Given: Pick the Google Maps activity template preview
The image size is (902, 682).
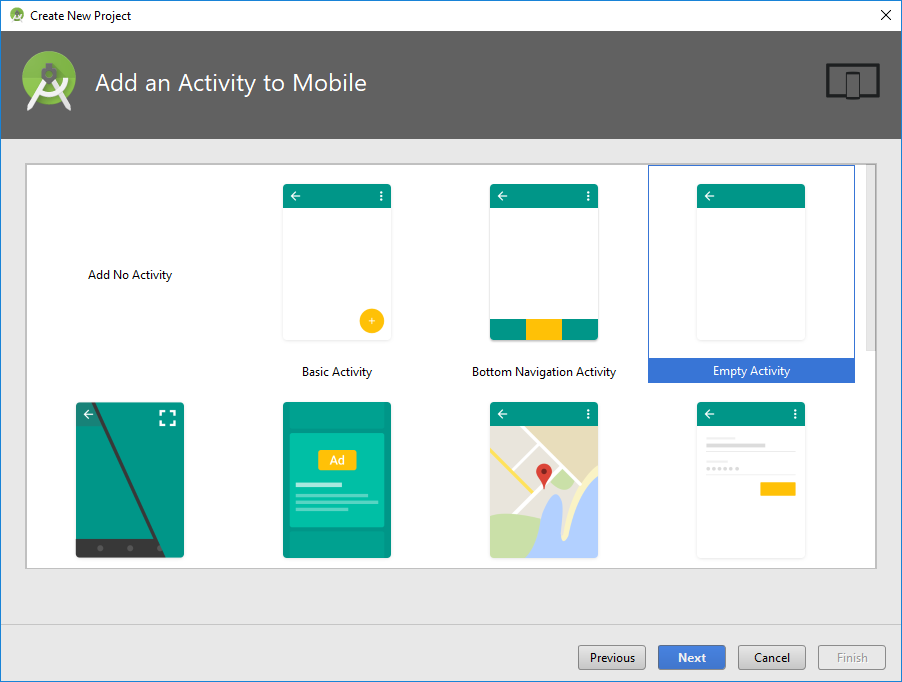Looking at the screenshot, I should point(544,480).
